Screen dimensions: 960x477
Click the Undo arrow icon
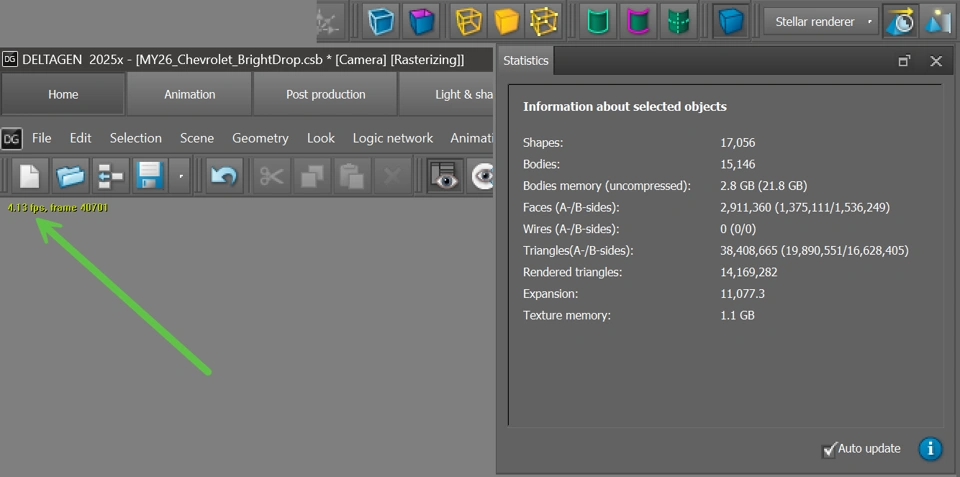(x=224, y=176)
